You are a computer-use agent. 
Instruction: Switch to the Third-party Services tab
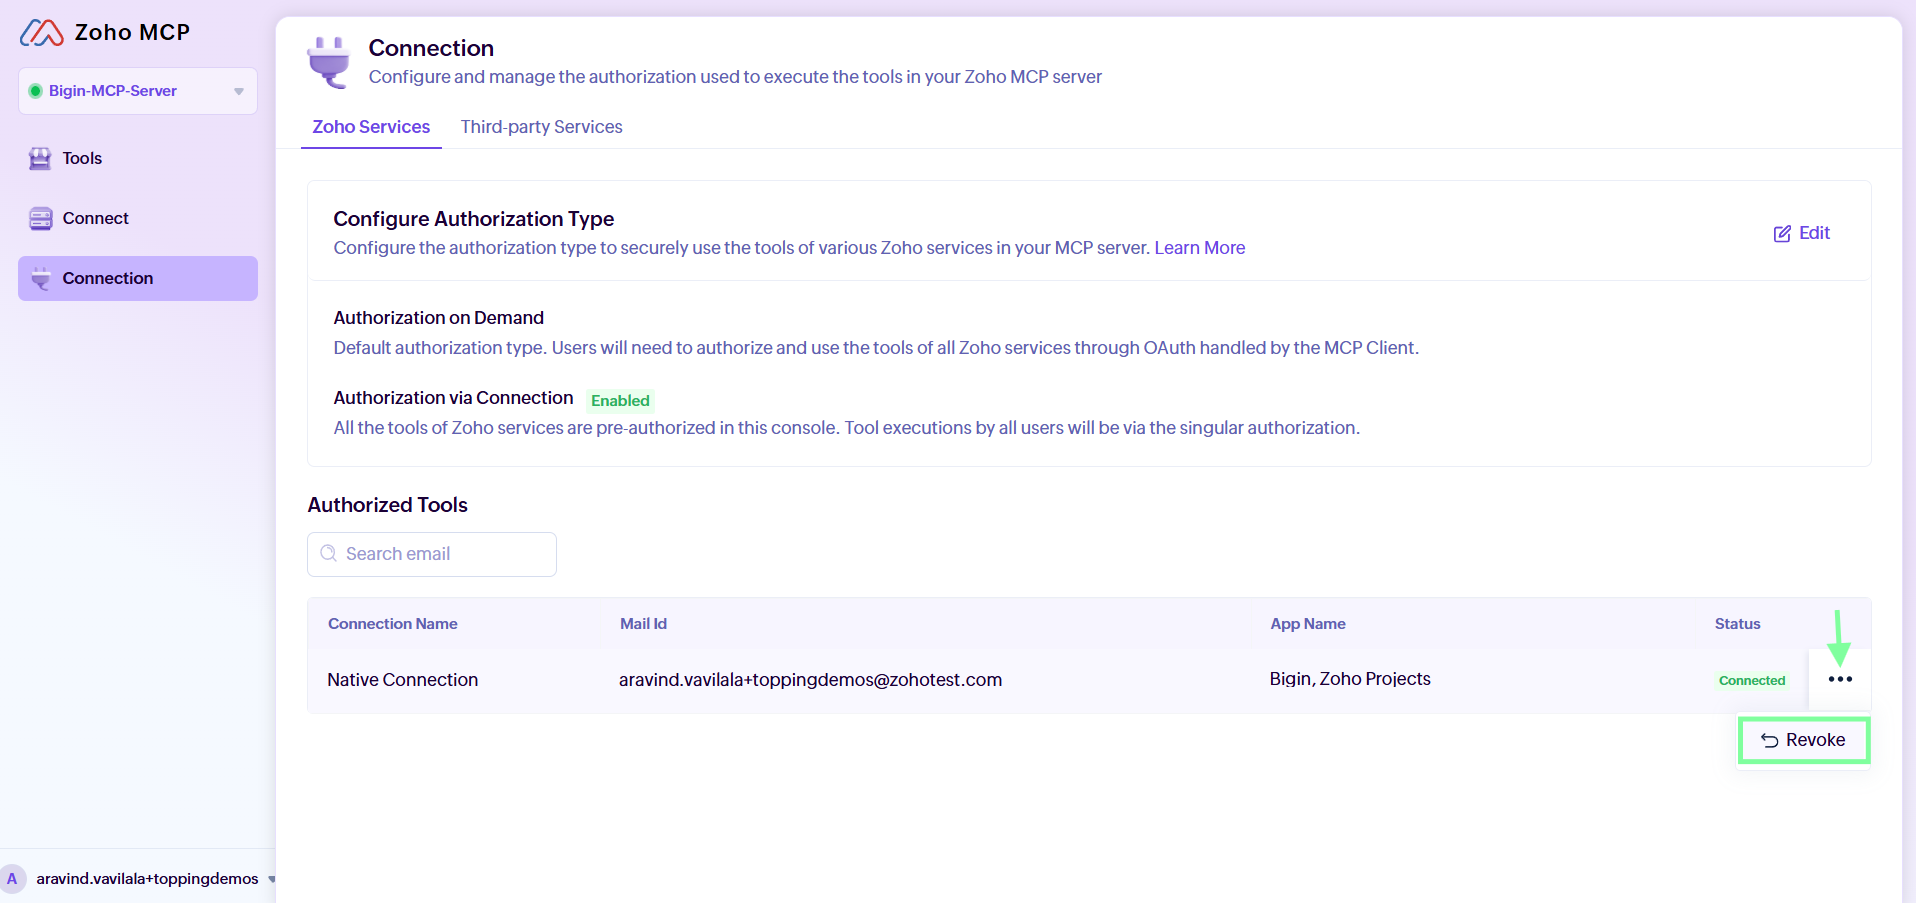(541, 127)
